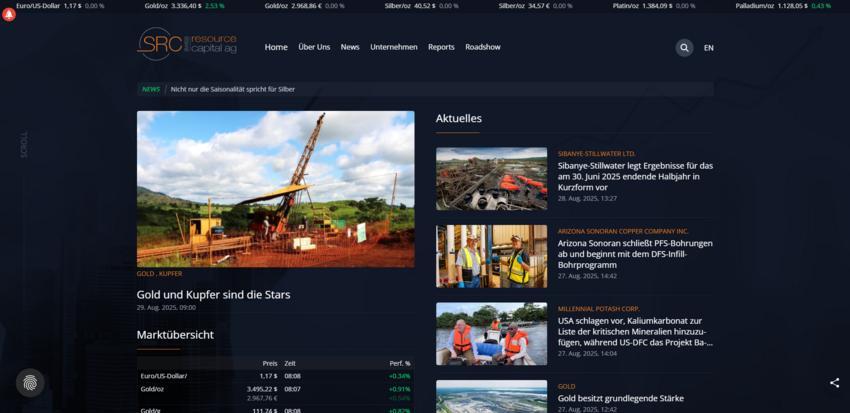850x413 pixels.
Task: Click the Preis column header
Action: pyautogui.click(x=270, y=364)
